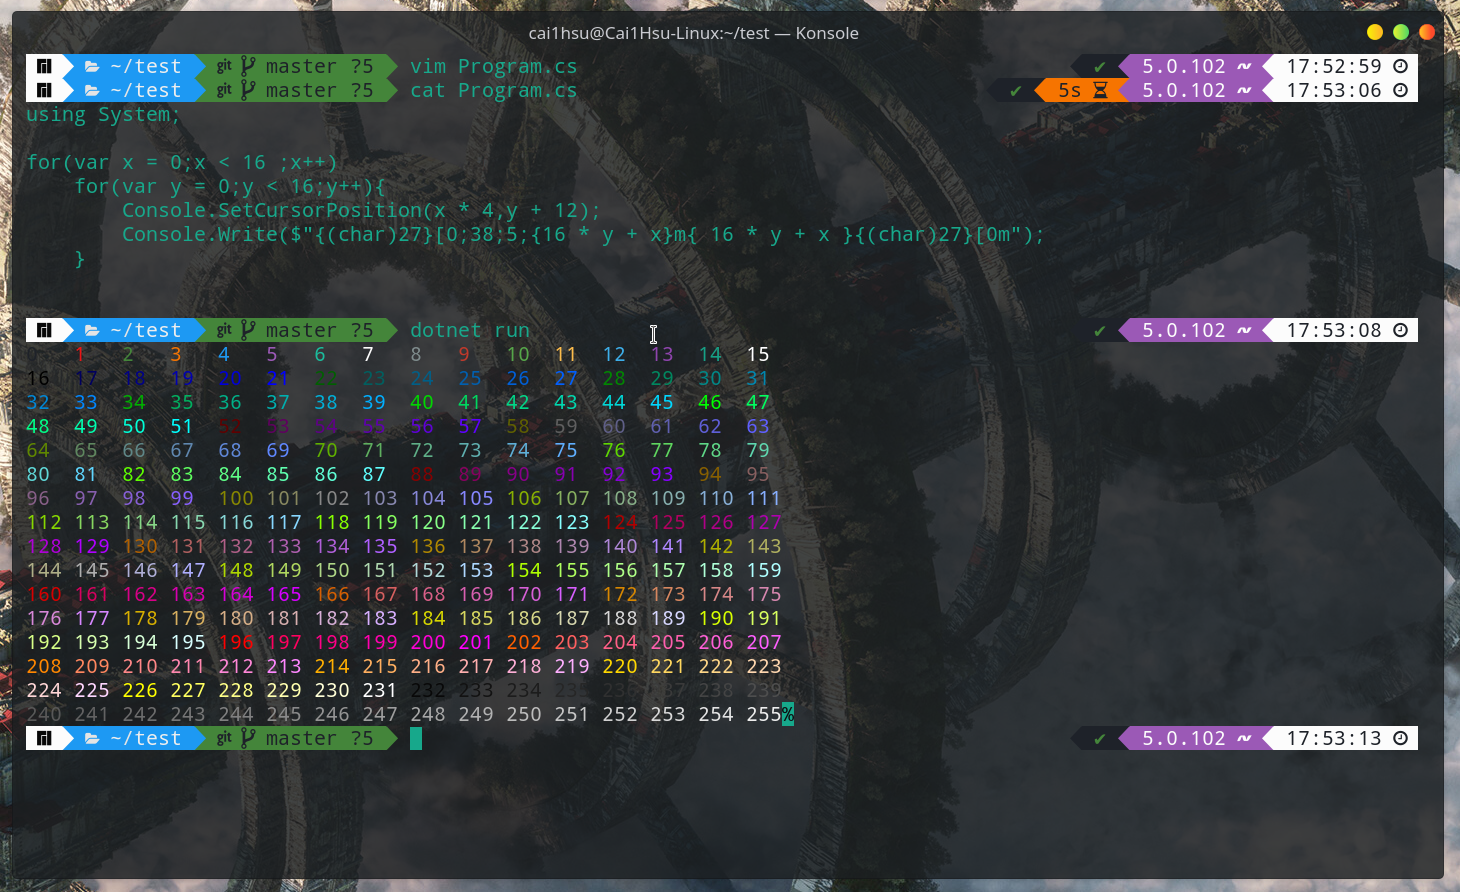The width and height of the screenshot is (1460, 892).
Task: Click the terminal cursor block on the last prompt
Action: point(416,738)
